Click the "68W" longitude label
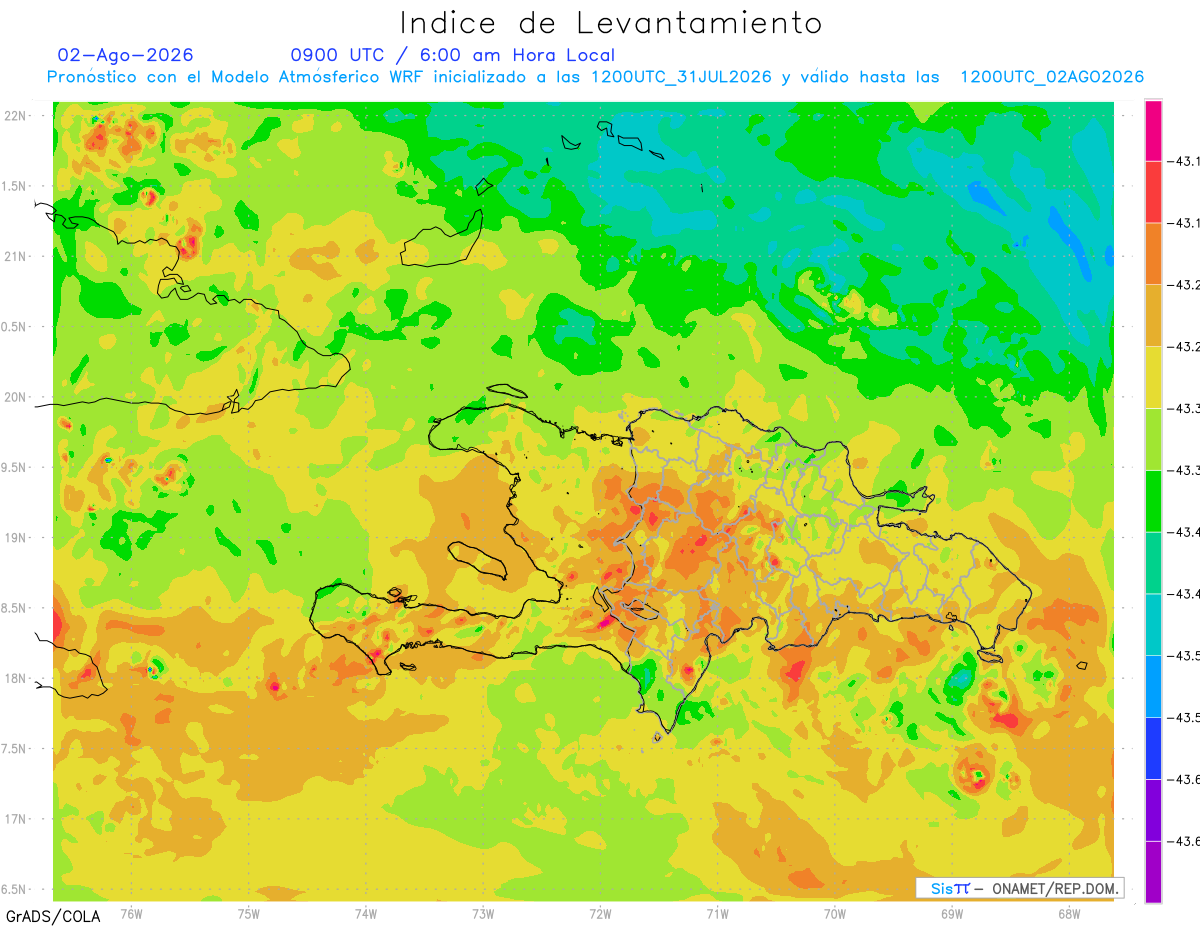 tap(1068, 913)
